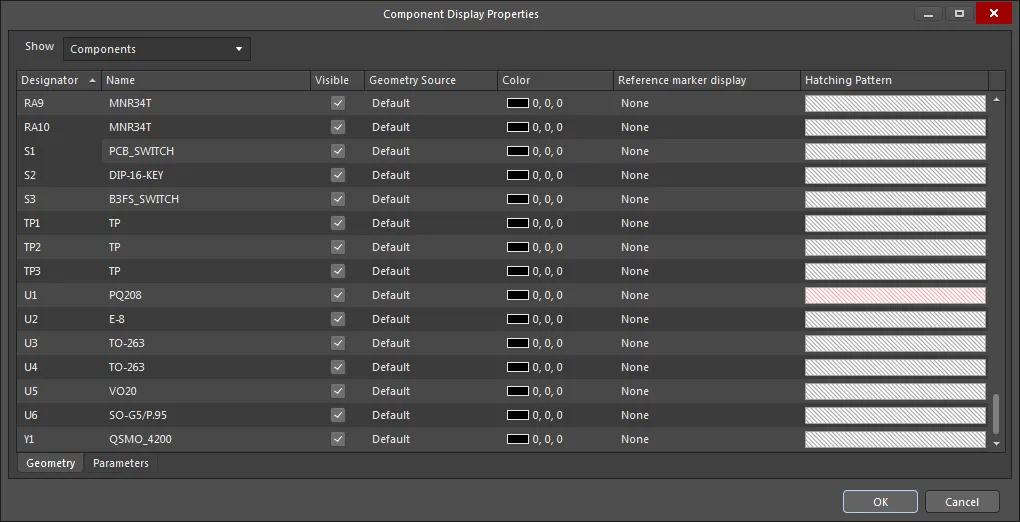This screenshot has width=1020, height=522.
Task: Sort by Designator column header
Action: click(x=59, y=80)
